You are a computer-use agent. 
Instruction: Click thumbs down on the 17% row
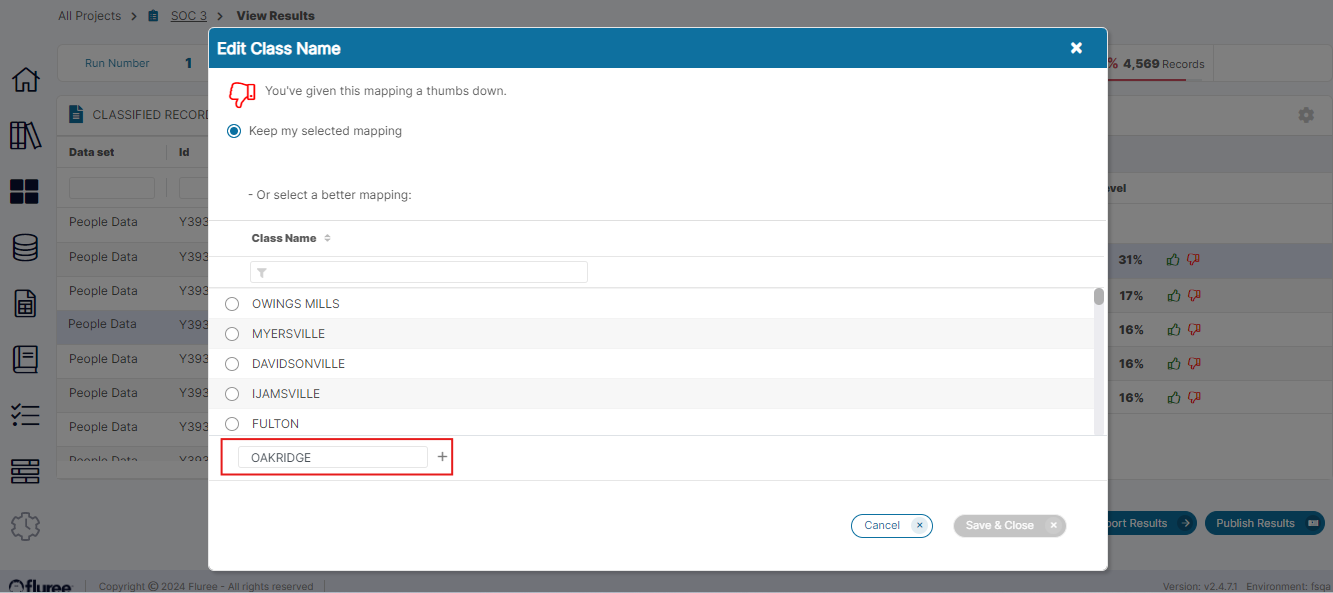[x=1193, y=296]
